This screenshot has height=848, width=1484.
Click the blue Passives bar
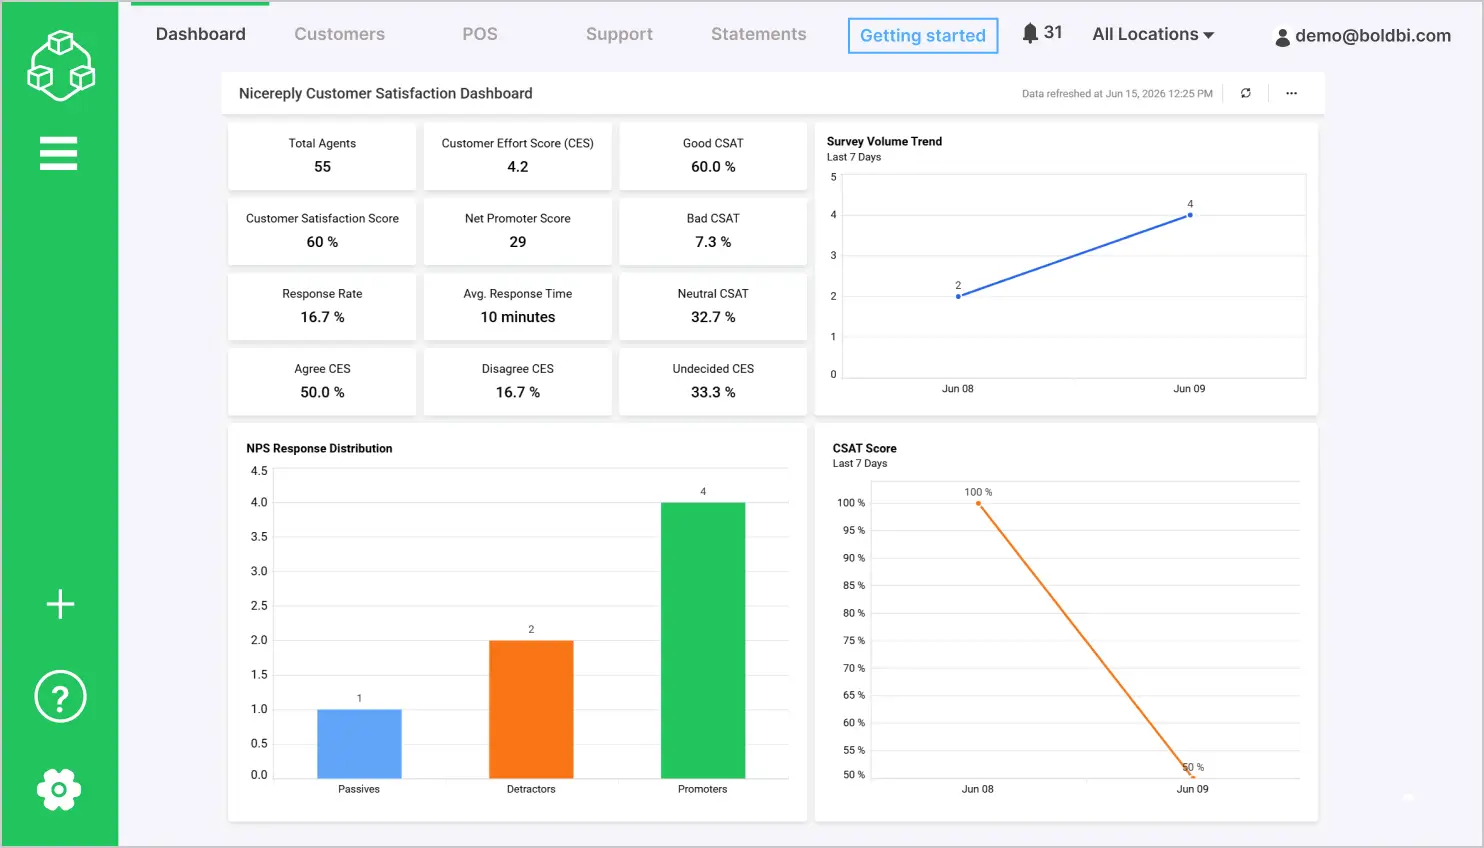[x=359, y=744]
